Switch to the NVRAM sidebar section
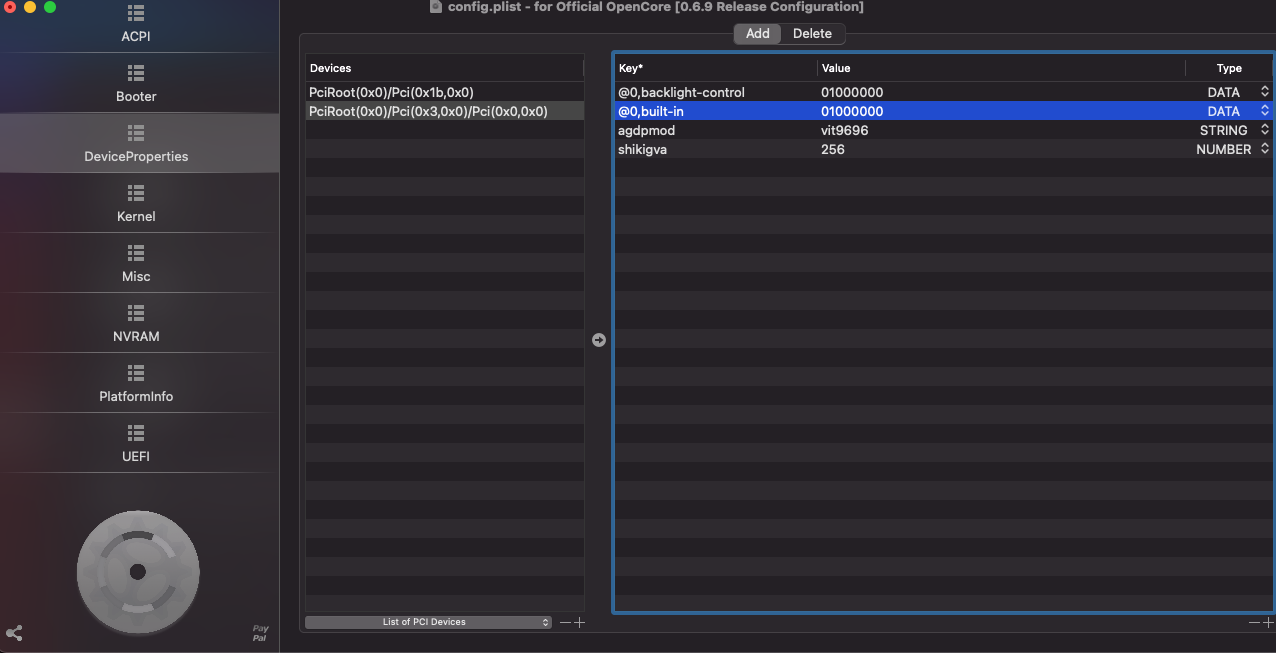The height and width of the screenshot is (653, 1276). (x=136, y=323)
